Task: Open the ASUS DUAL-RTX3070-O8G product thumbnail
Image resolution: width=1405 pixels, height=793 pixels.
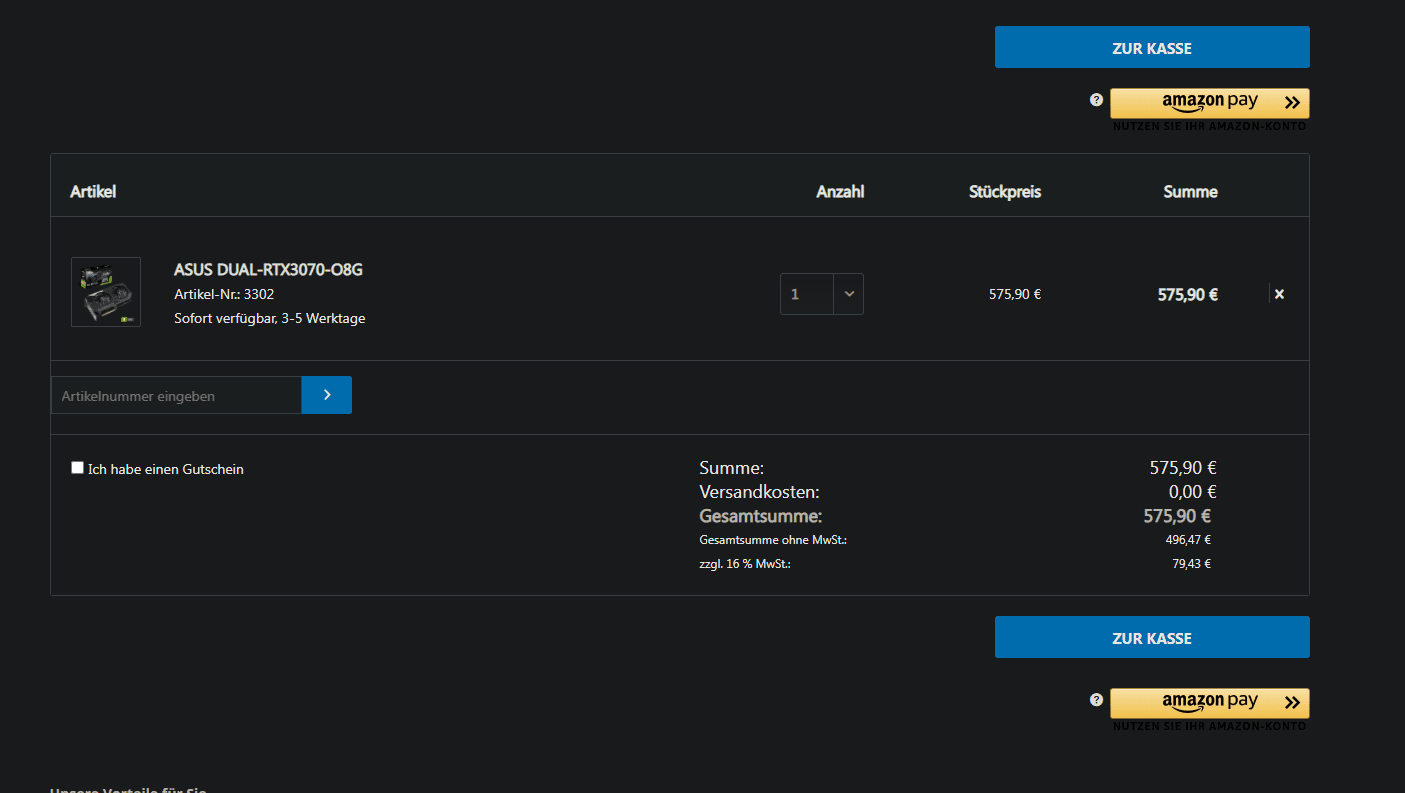Action: (x=106, y=292)
